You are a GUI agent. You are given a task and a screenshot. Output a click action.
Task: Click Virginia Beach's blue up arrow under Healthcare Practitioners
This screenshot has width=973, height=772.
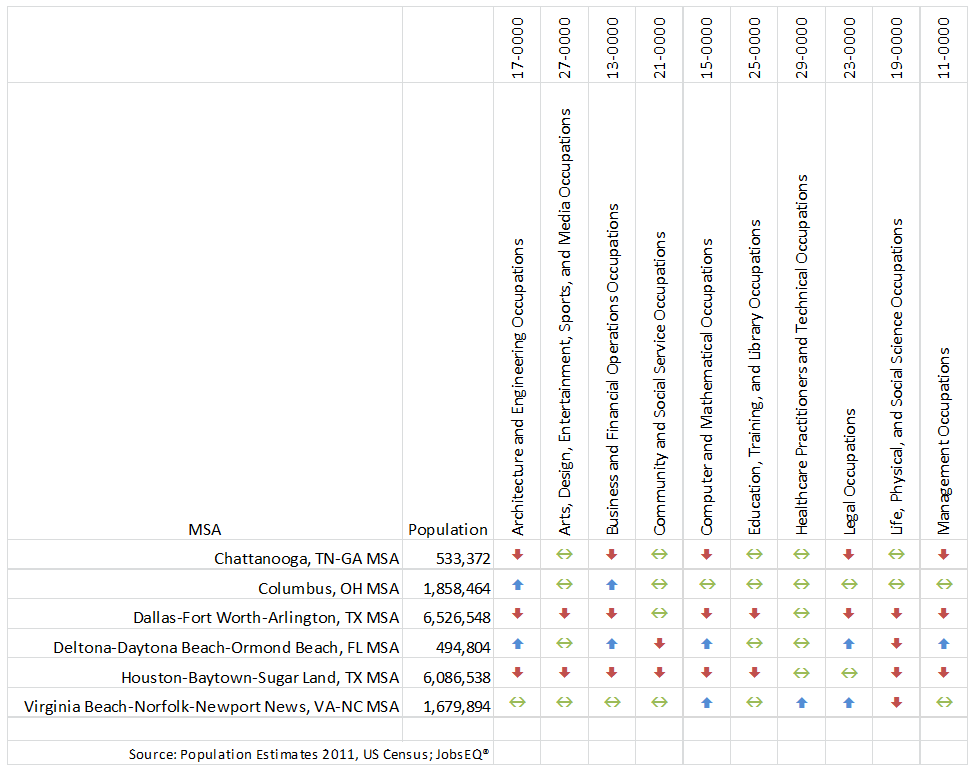click(x=802, y=702)
